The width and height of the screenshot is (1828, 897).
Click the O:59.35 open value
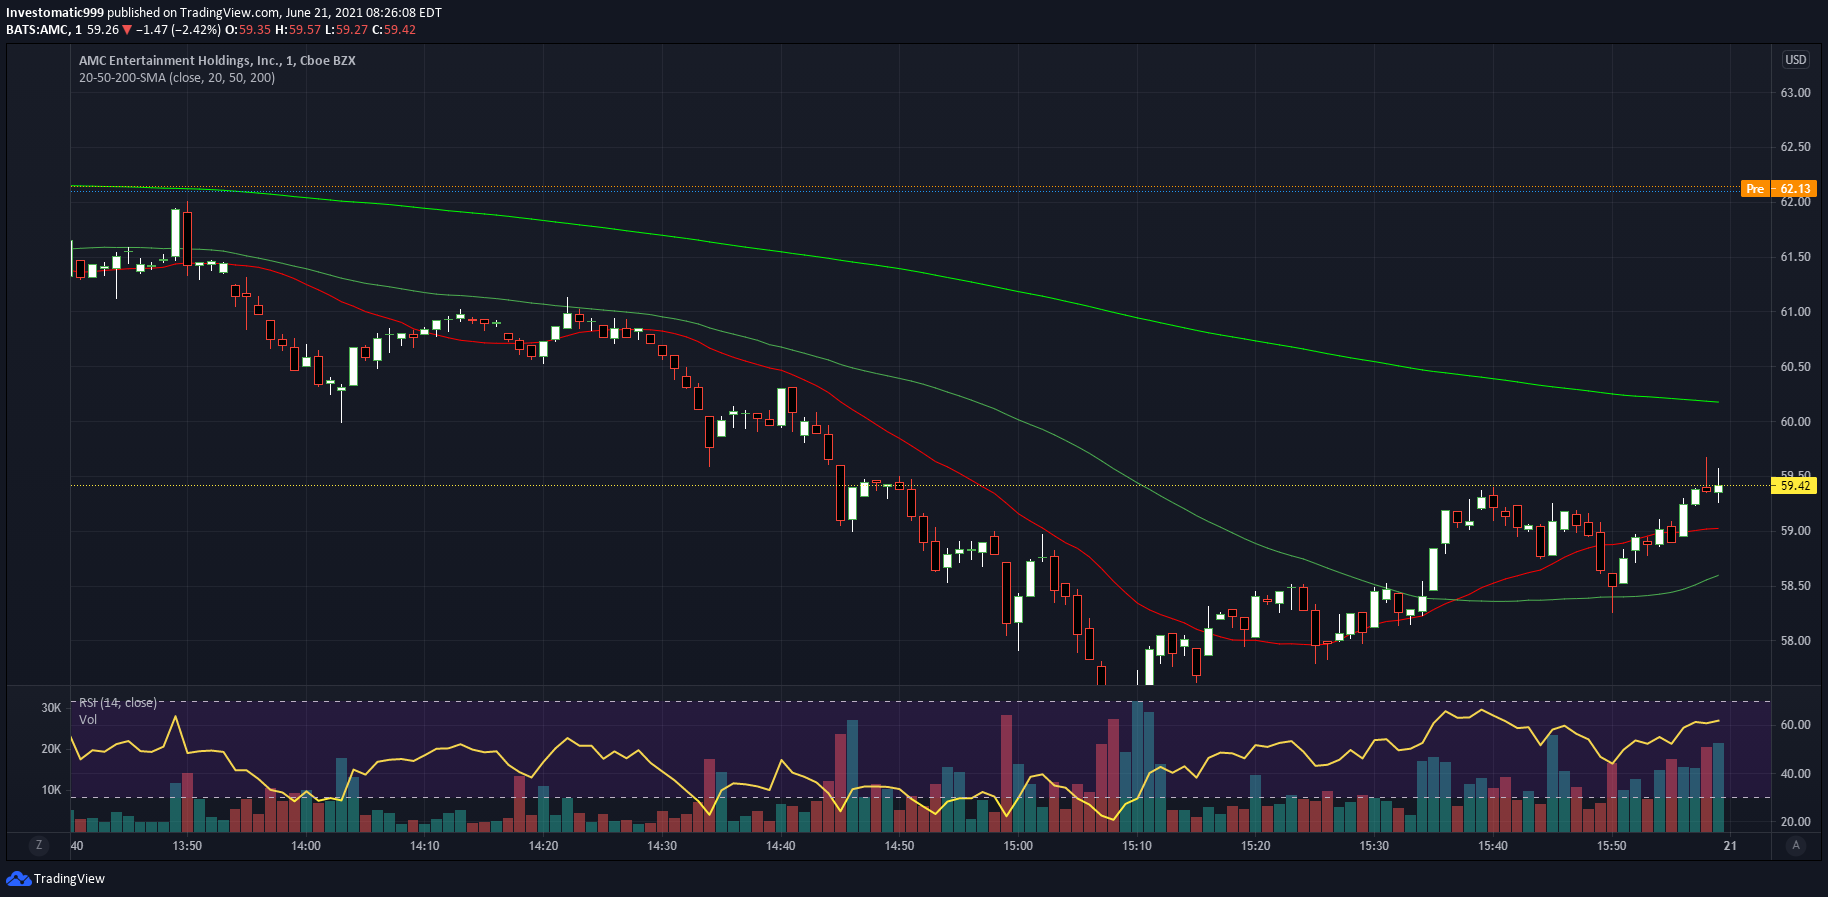point(248,30)
